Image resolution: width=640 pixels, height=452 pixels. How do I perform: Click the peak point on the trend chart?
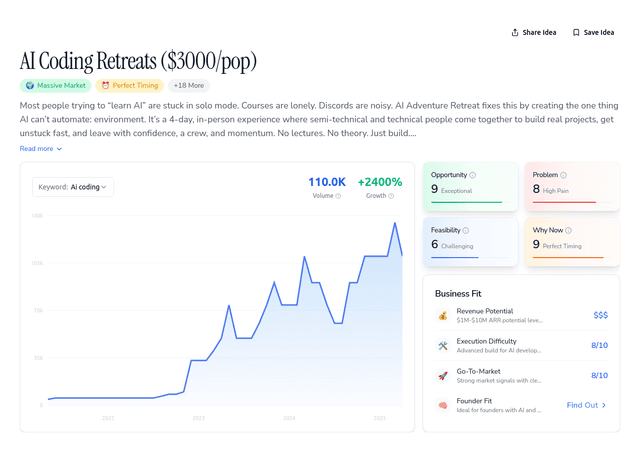394,223
